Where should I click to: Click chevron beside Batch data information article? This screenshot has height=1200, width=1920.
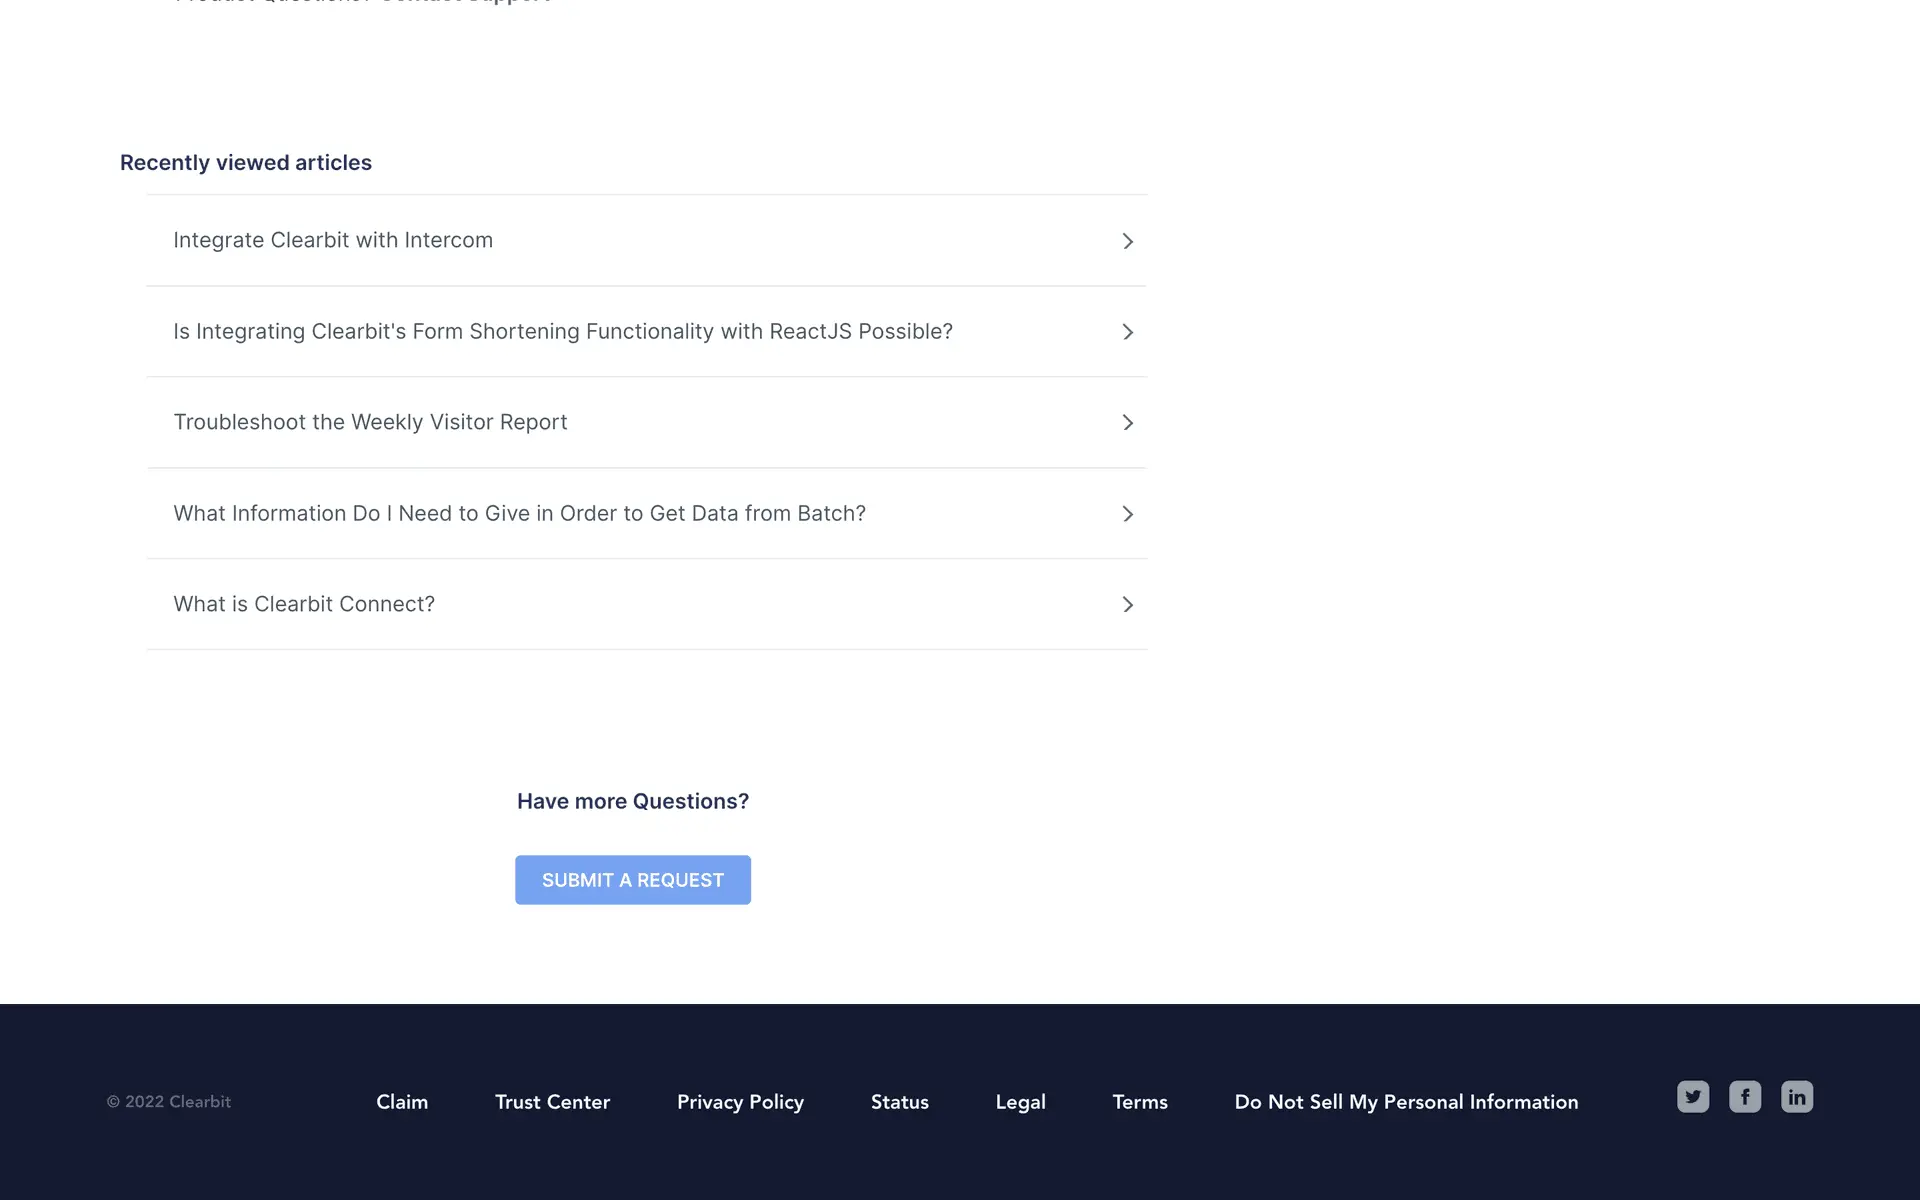(1127, 514)
